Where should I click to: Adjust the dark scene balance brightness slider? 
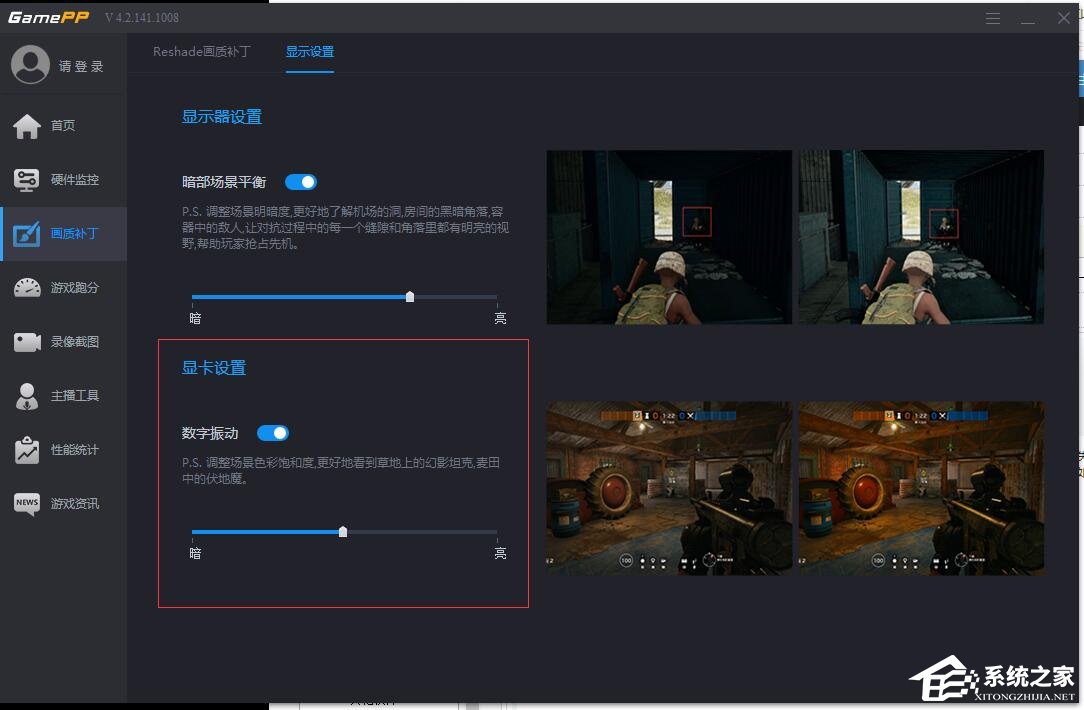409,297
